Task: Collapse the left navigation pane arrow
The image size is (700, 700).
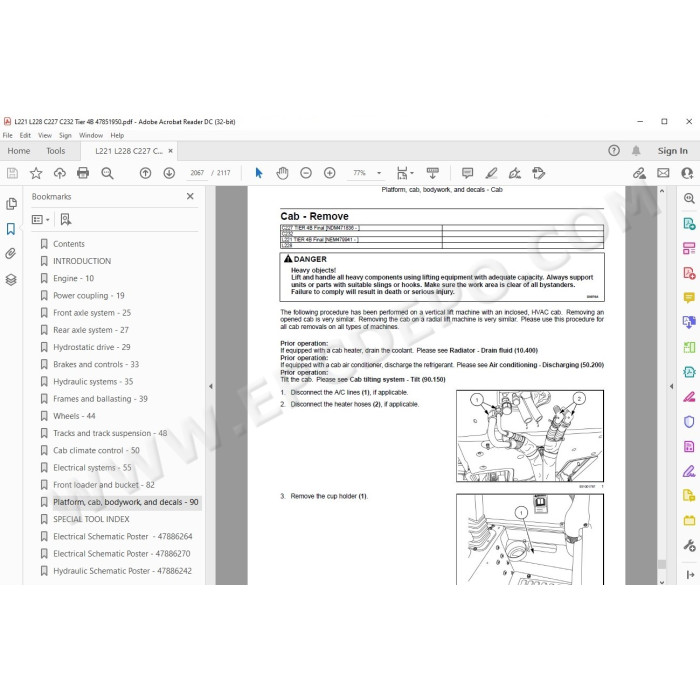Action: point(211,386)
